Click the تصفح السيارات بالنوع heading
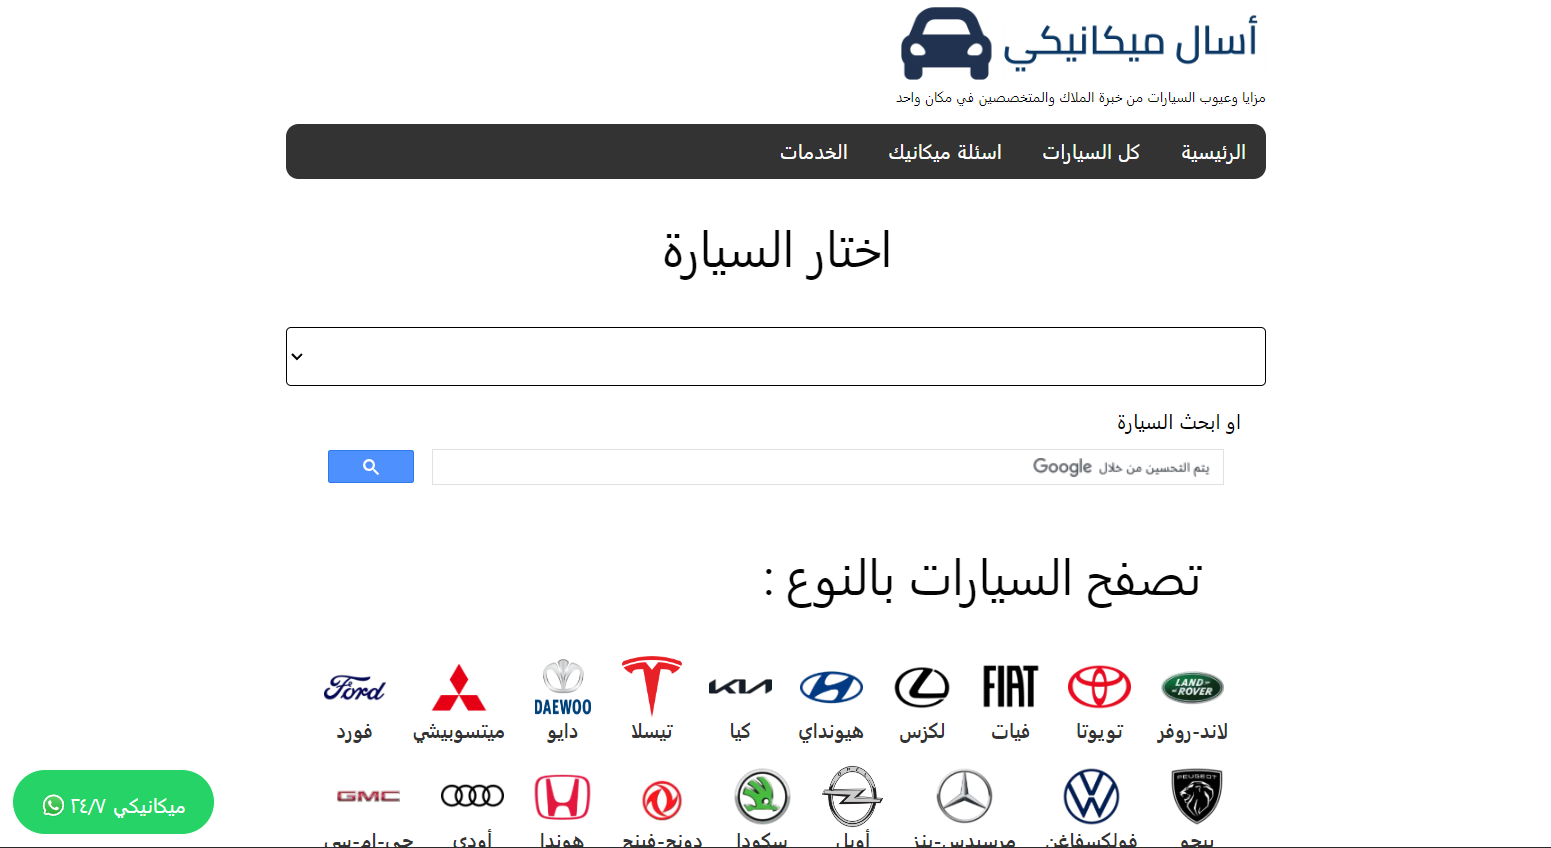The height and width of the screenshot is (848, 1551). click(982, 579)
